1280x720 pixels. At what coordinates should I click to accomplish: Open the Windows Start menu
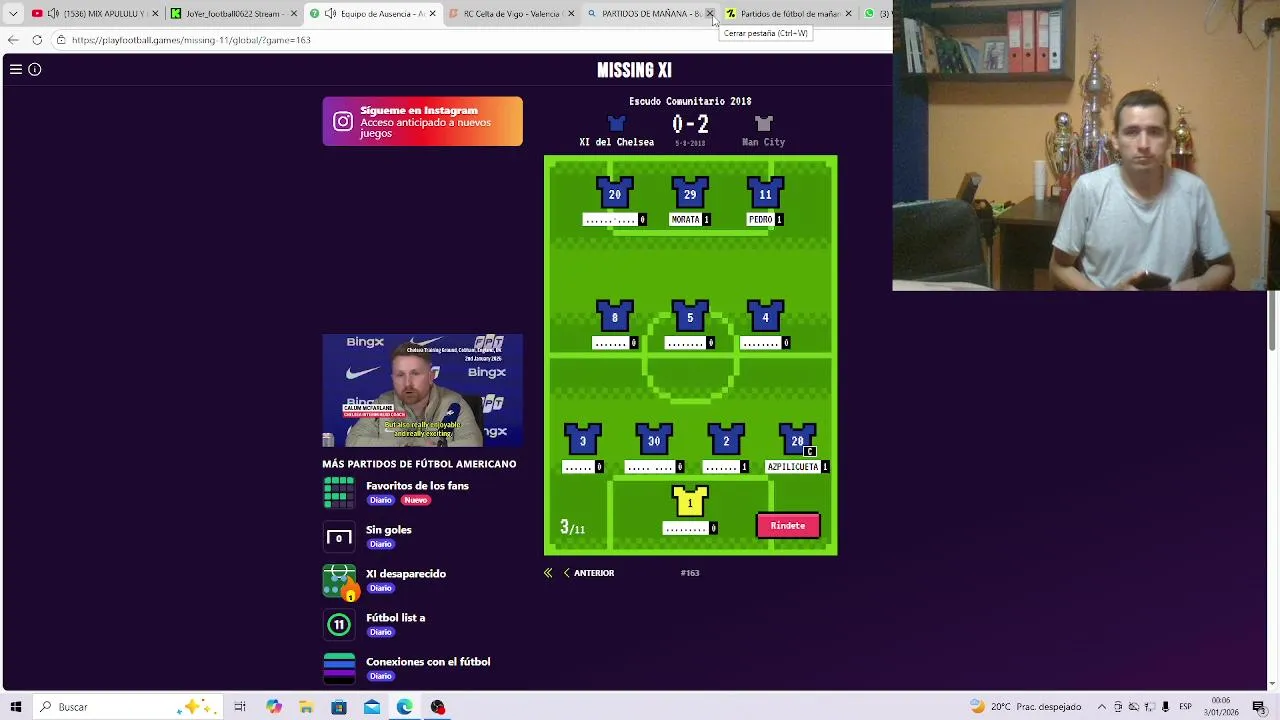pyautogui.click(x=16, y=707)
